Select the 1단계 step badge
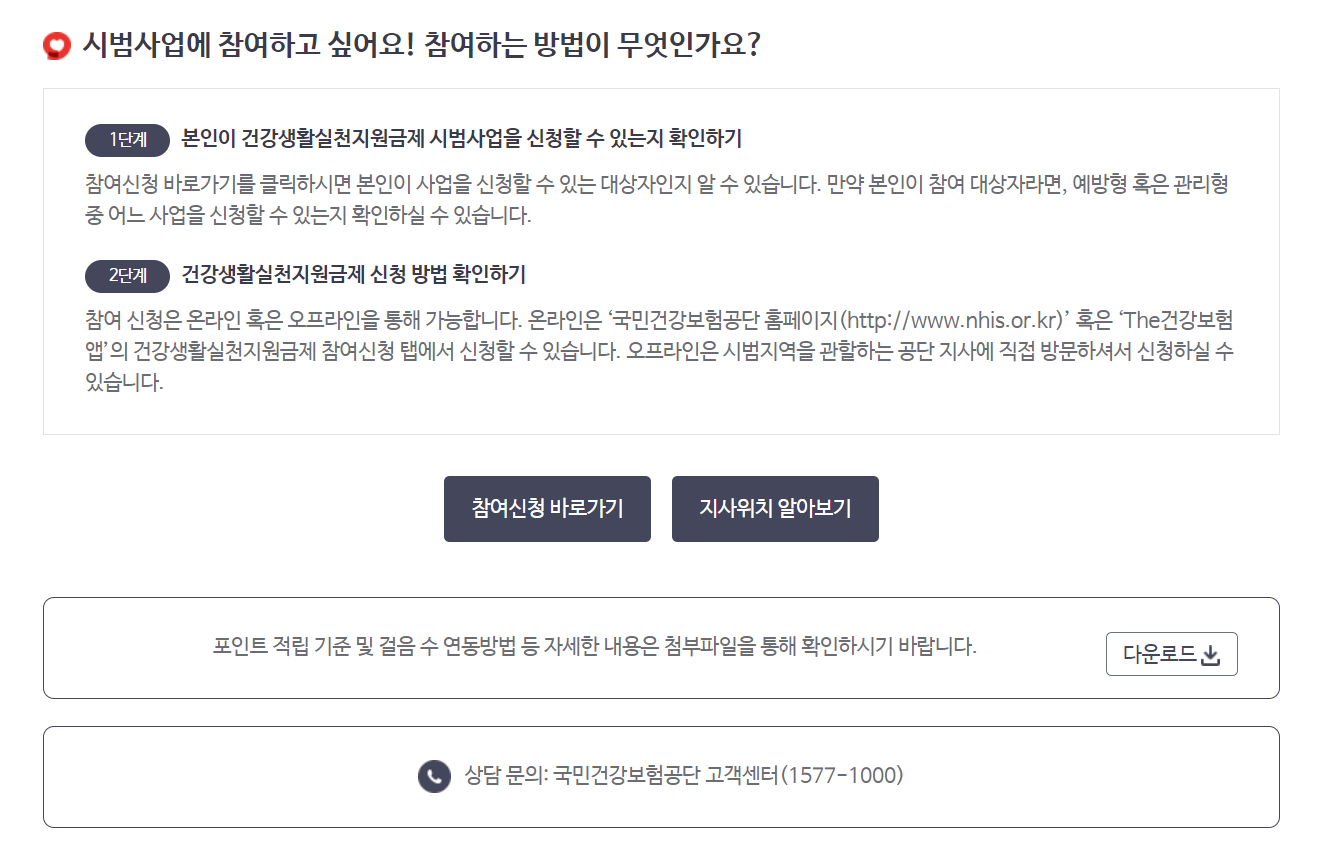This screenshot has height=857, width=1319. coord(126,139)
